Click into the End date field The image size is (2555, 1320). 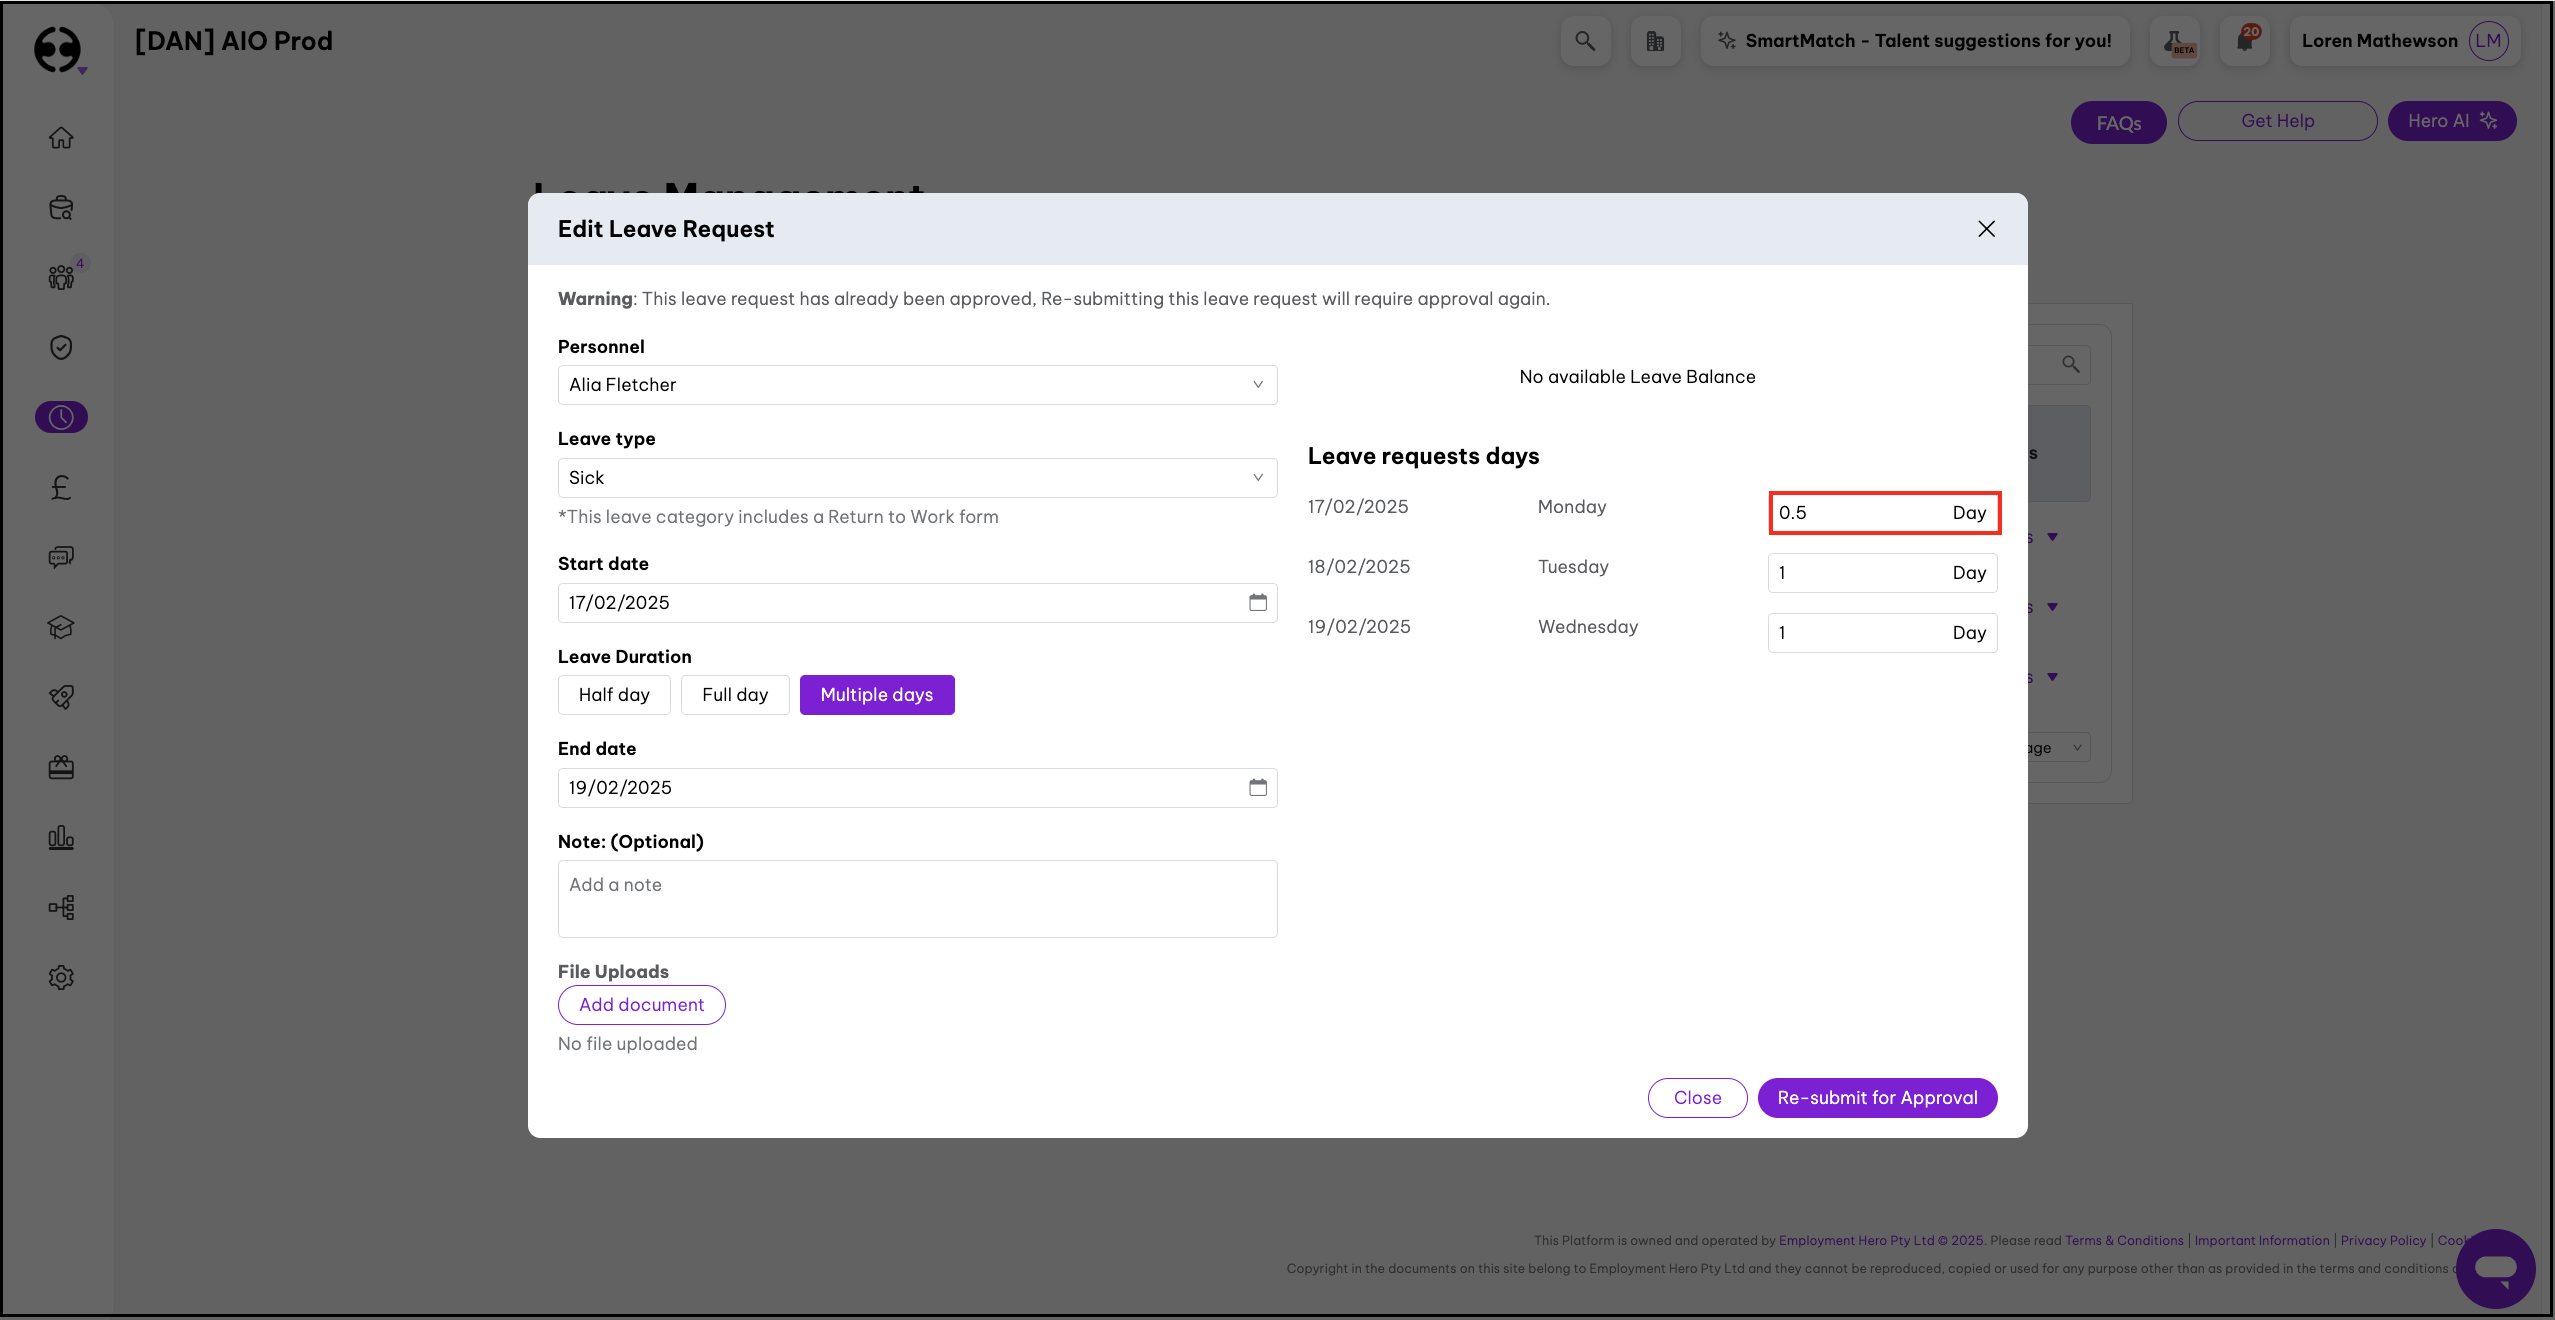click(x=917, y=788)
